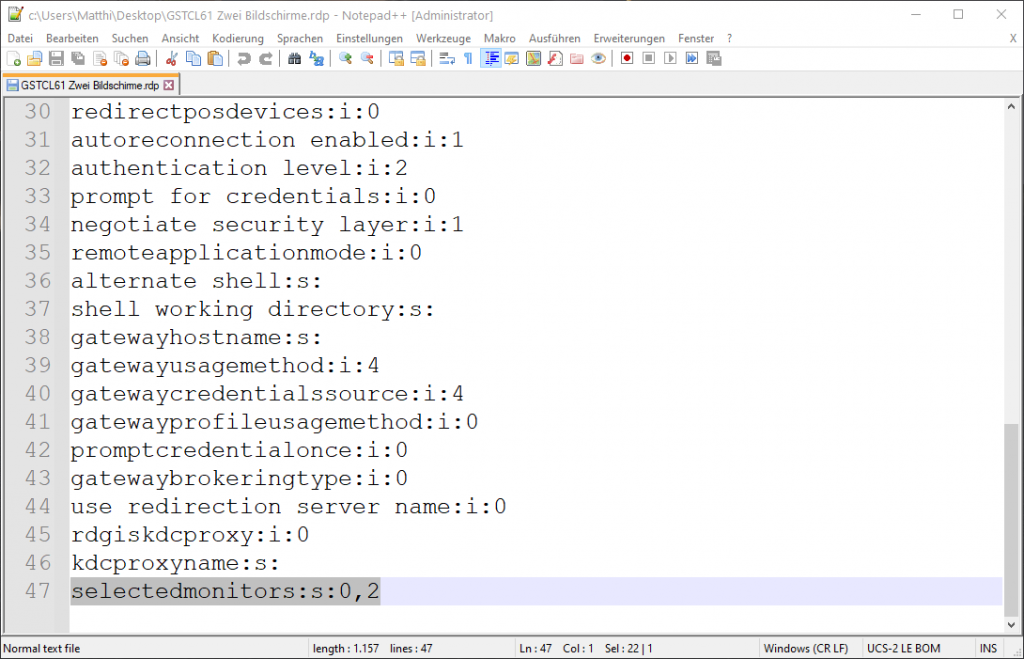Open the Bearbeiten menu
This screenshot has height=659, width=1024.
pyautogui.click(x=72, y=39)
